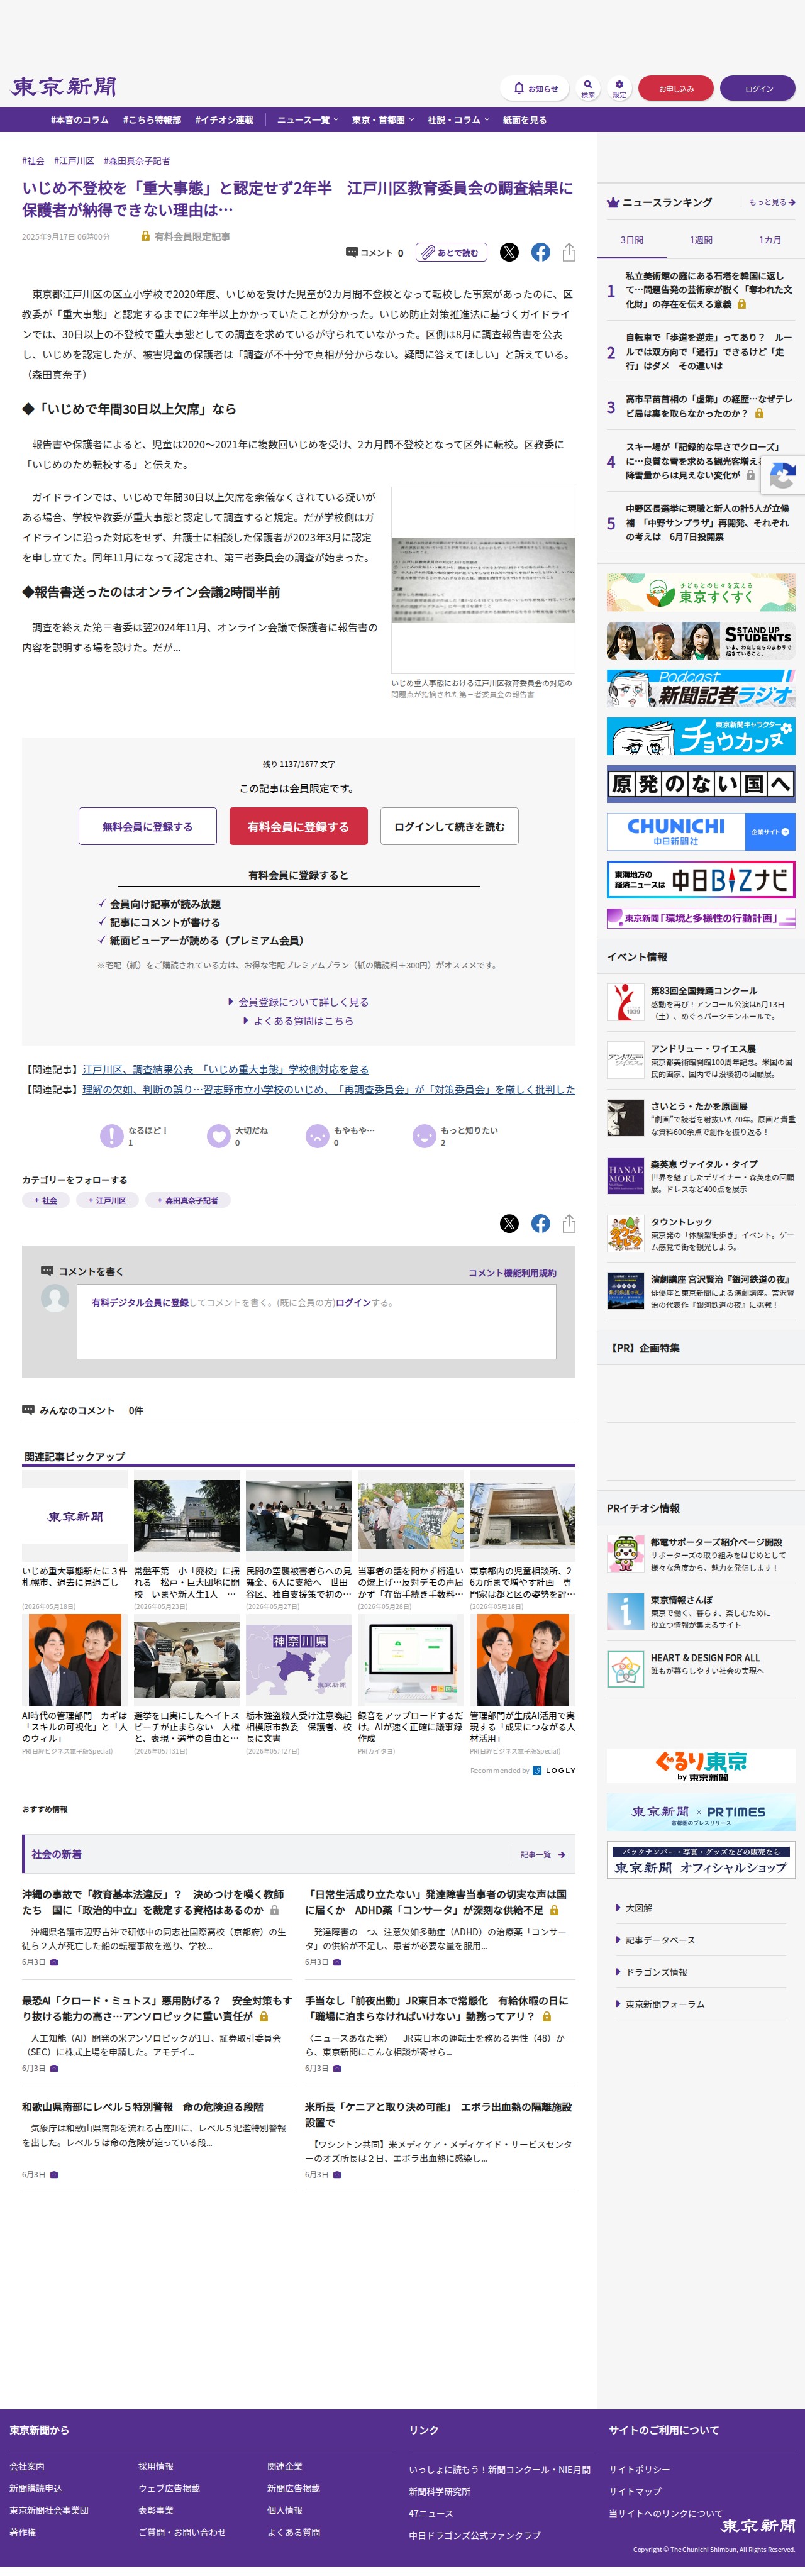Click the reCAPTCHA badge icon
Viewport: 805px width, 2576px height.
(783, 476)
